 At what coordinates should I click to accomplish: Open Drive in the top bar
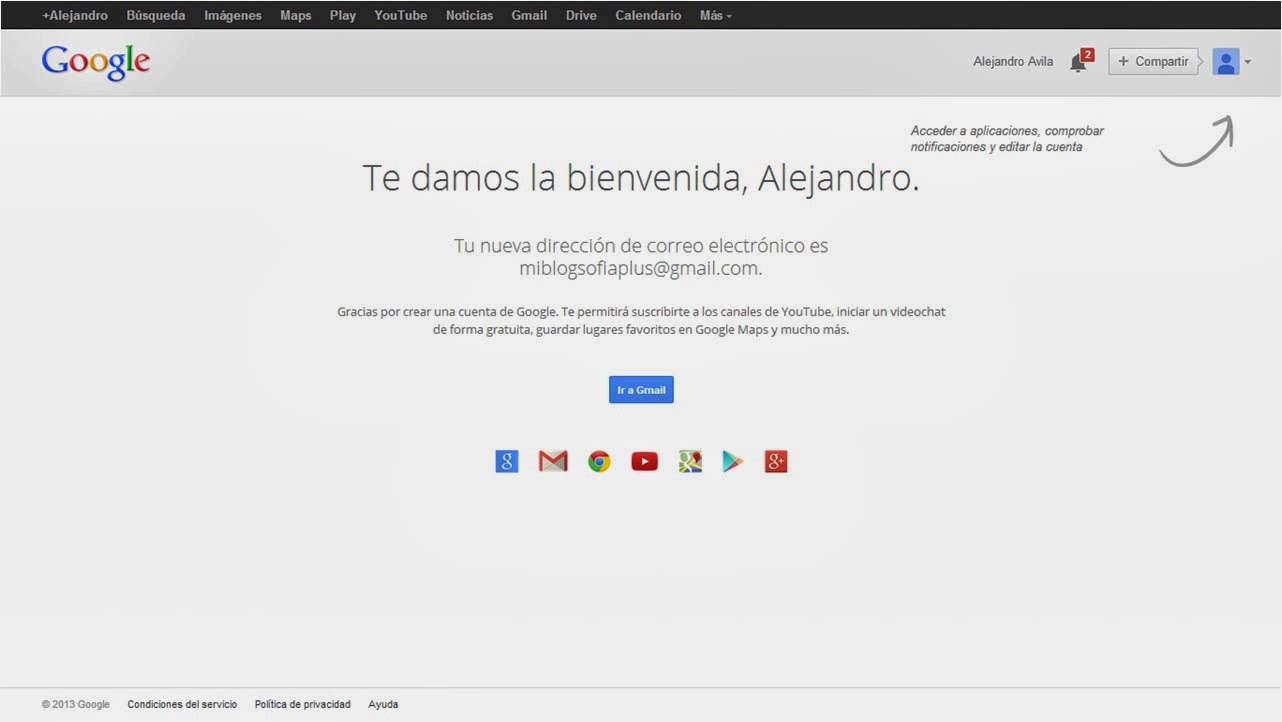(581, 16)
